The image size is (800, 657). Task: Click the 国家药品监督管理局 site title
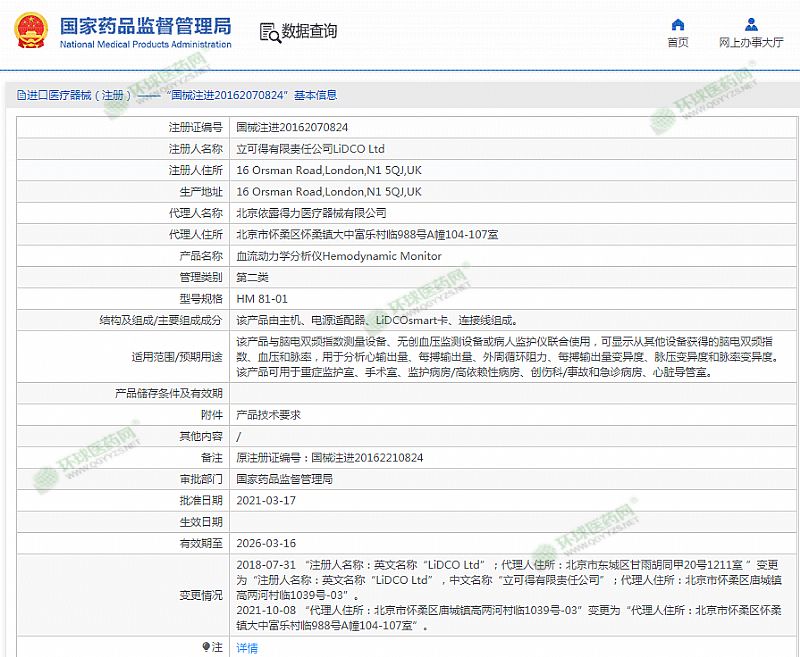(145, 24)
